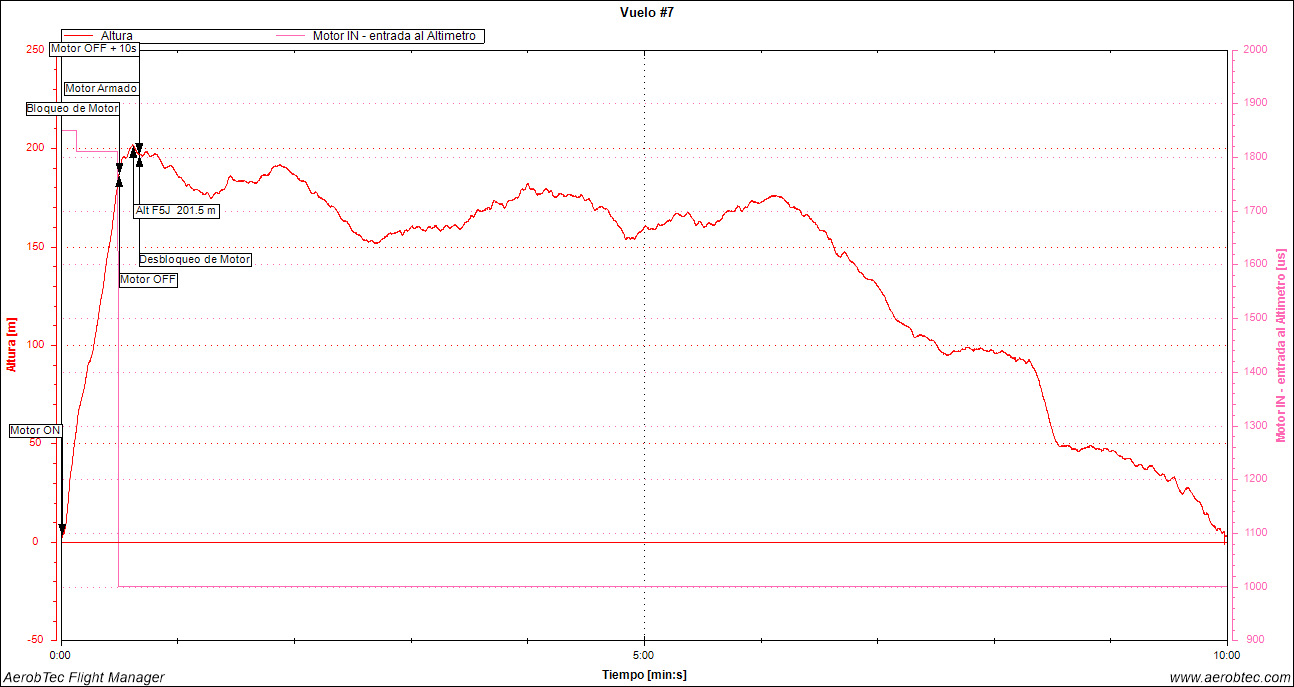1294x687 pixels.
Task: Click the red Altura legend line sample
Action: click(79, 36)
